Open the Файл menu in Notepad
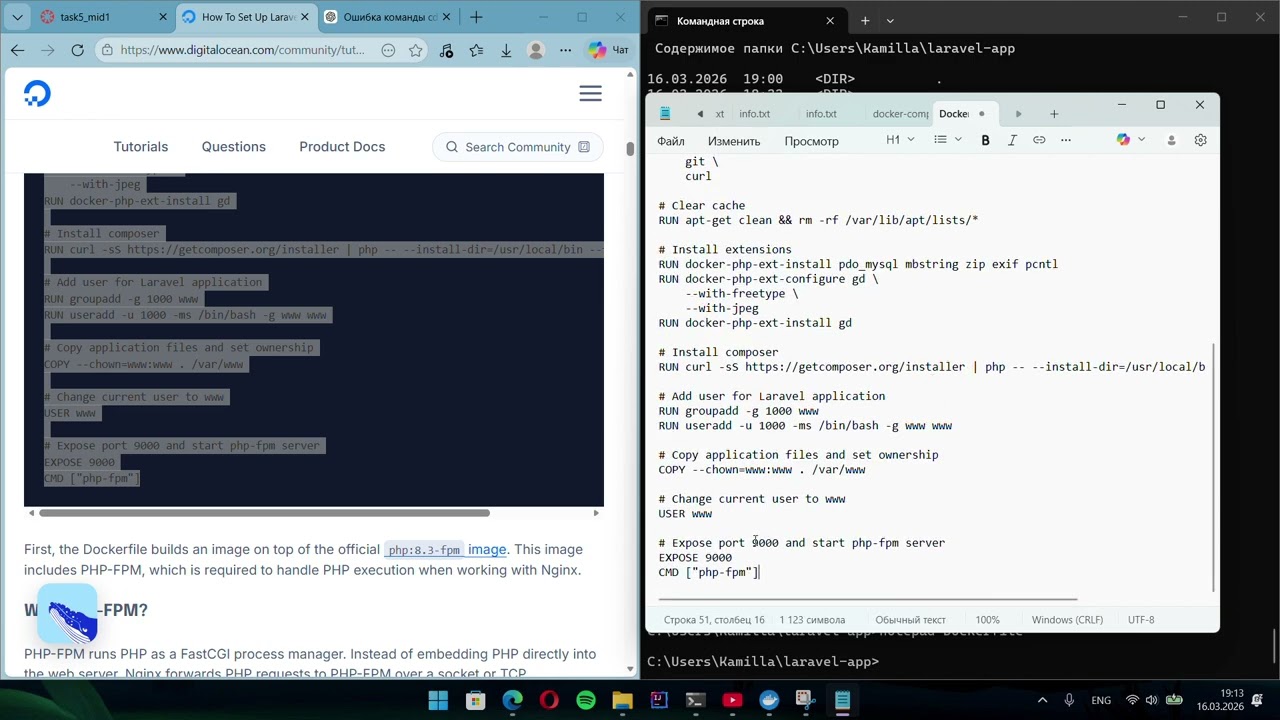The width and height of the screenshot is (1280, 720). pyautogui.click(x=671, y=141)
